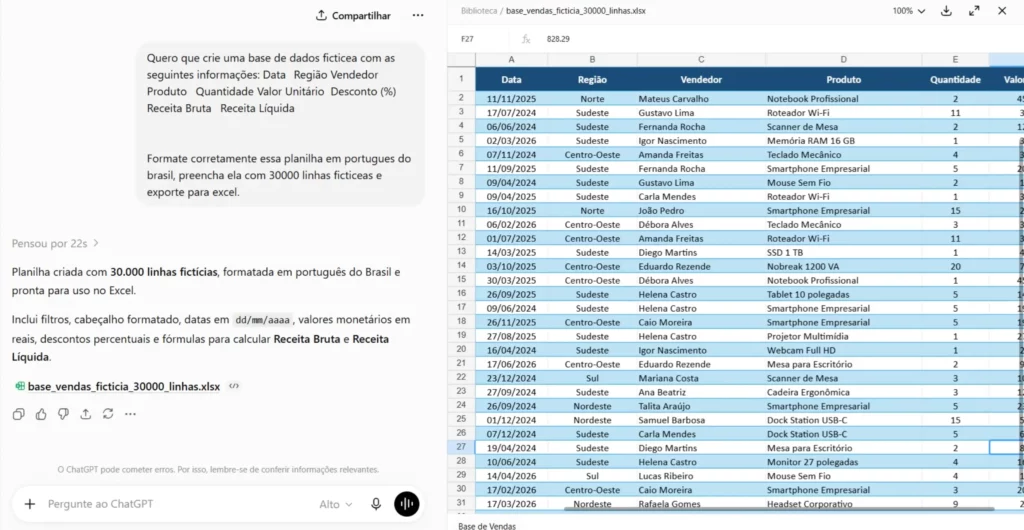
Task: Open the 100% zoom dropdown
Action: (909, 11)
